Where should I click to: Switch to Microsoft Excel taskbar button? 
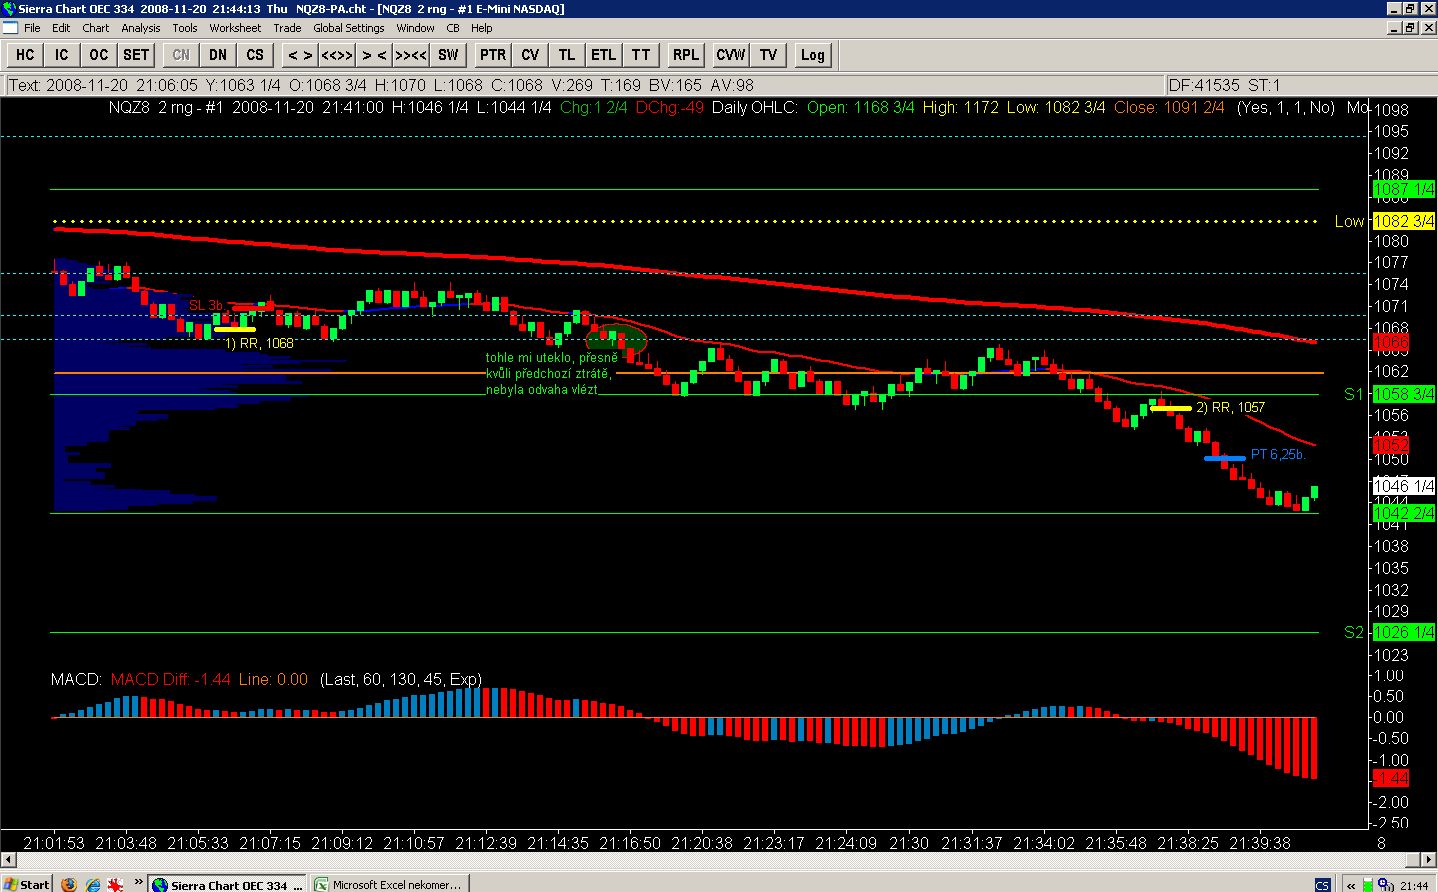click(x=389, y=884)
